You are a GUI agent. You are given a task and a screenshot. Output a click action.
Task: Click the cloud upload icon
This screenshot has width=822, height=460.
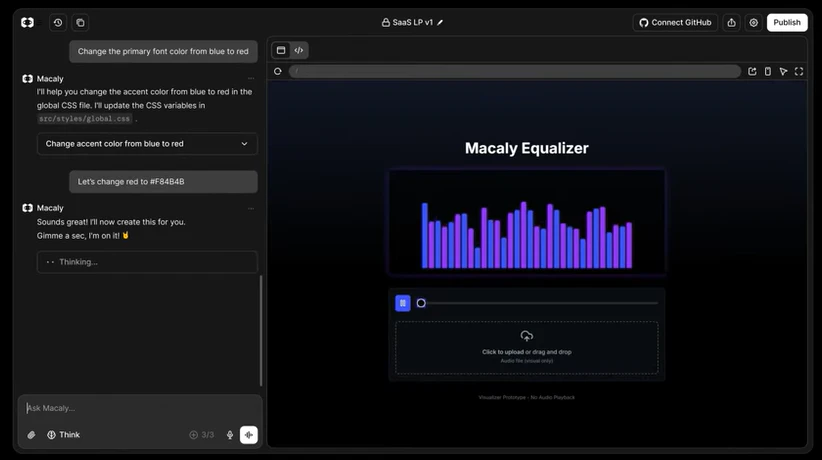click(527, 336)
